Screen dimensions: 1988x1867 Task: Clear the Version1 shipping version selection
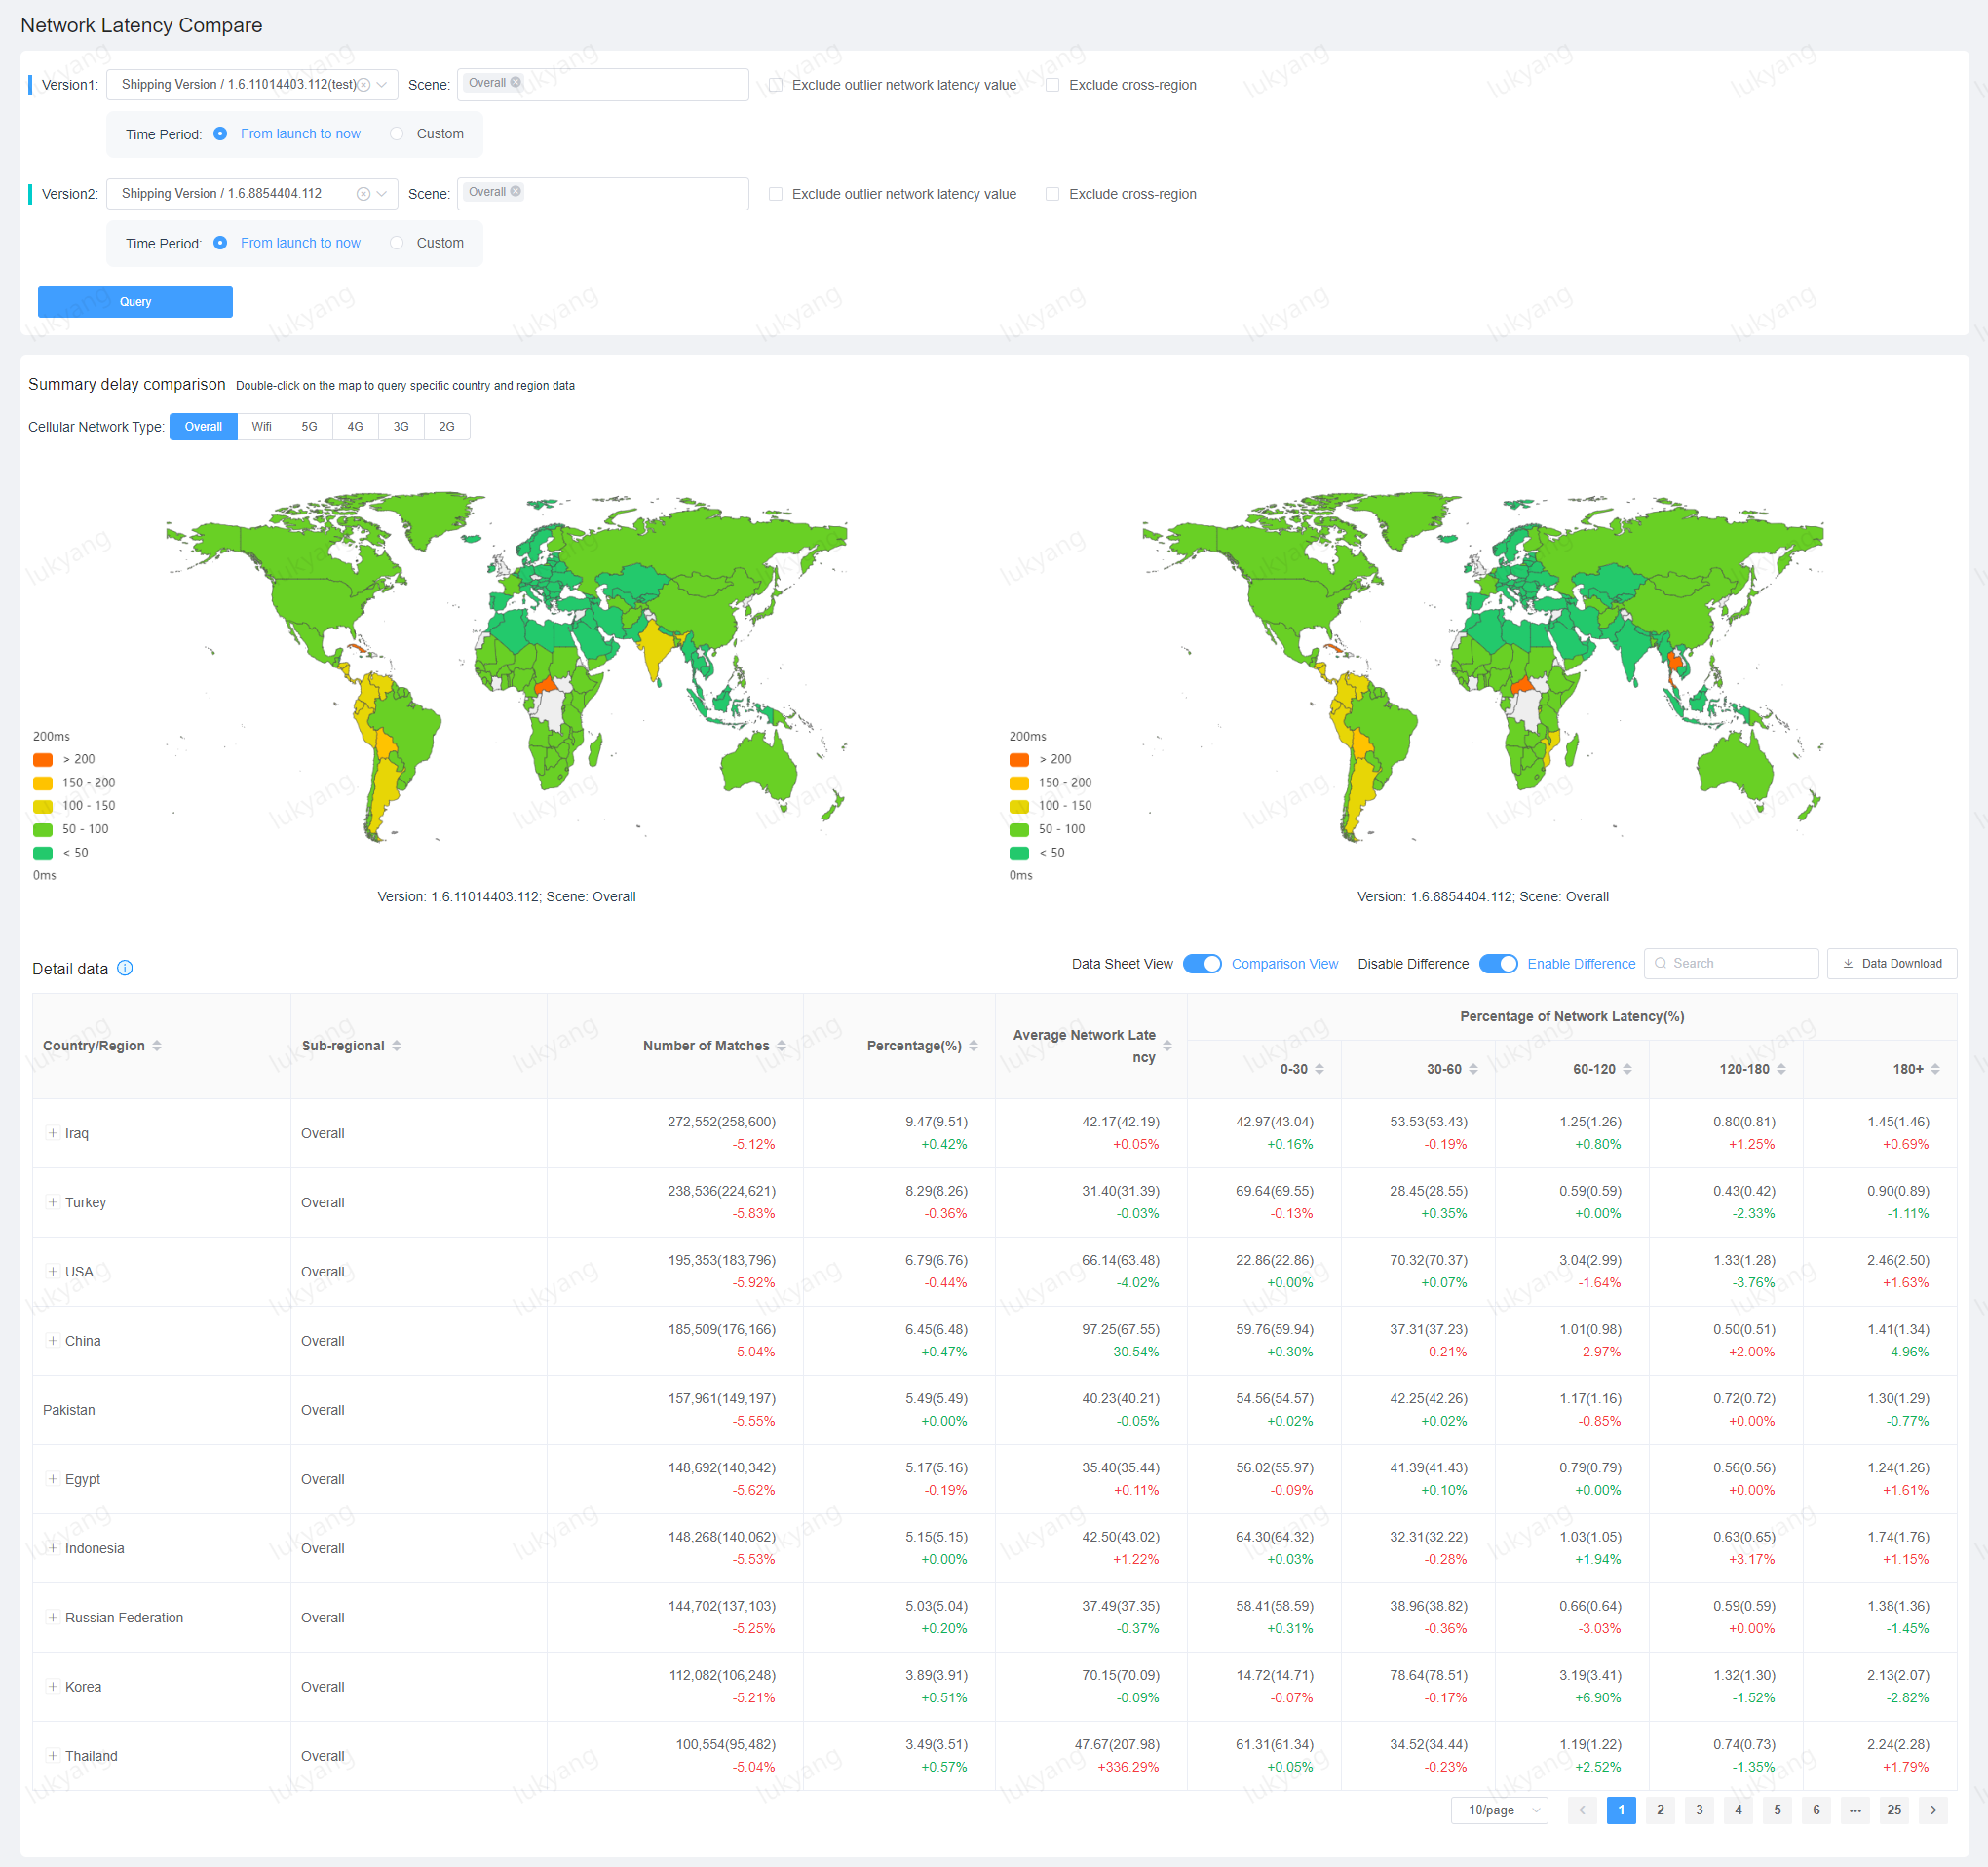pyautogui.click(x=366, y=84)
